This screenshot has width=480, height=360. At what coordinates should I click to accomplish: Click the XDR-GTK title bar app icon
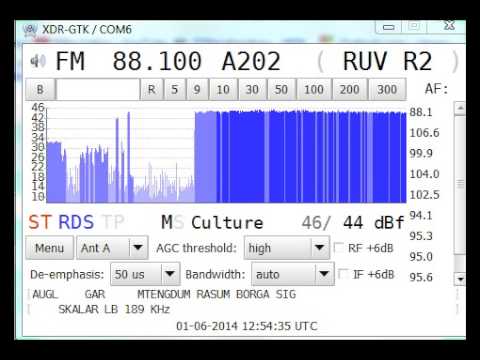pyautogui.click(x=30, y=29)
